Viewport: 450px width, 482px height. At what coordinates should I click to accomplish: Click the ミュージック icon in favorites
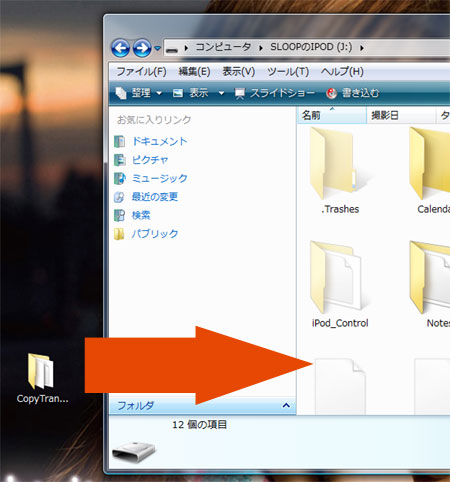point(120,178)
